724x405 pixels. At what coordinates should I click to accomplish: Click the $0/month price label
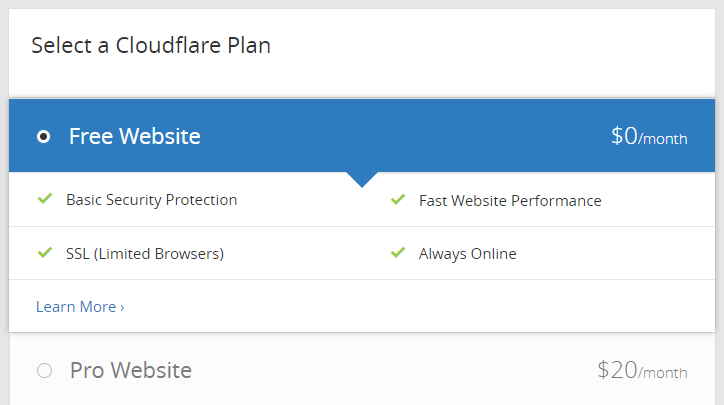click(649, 137)
